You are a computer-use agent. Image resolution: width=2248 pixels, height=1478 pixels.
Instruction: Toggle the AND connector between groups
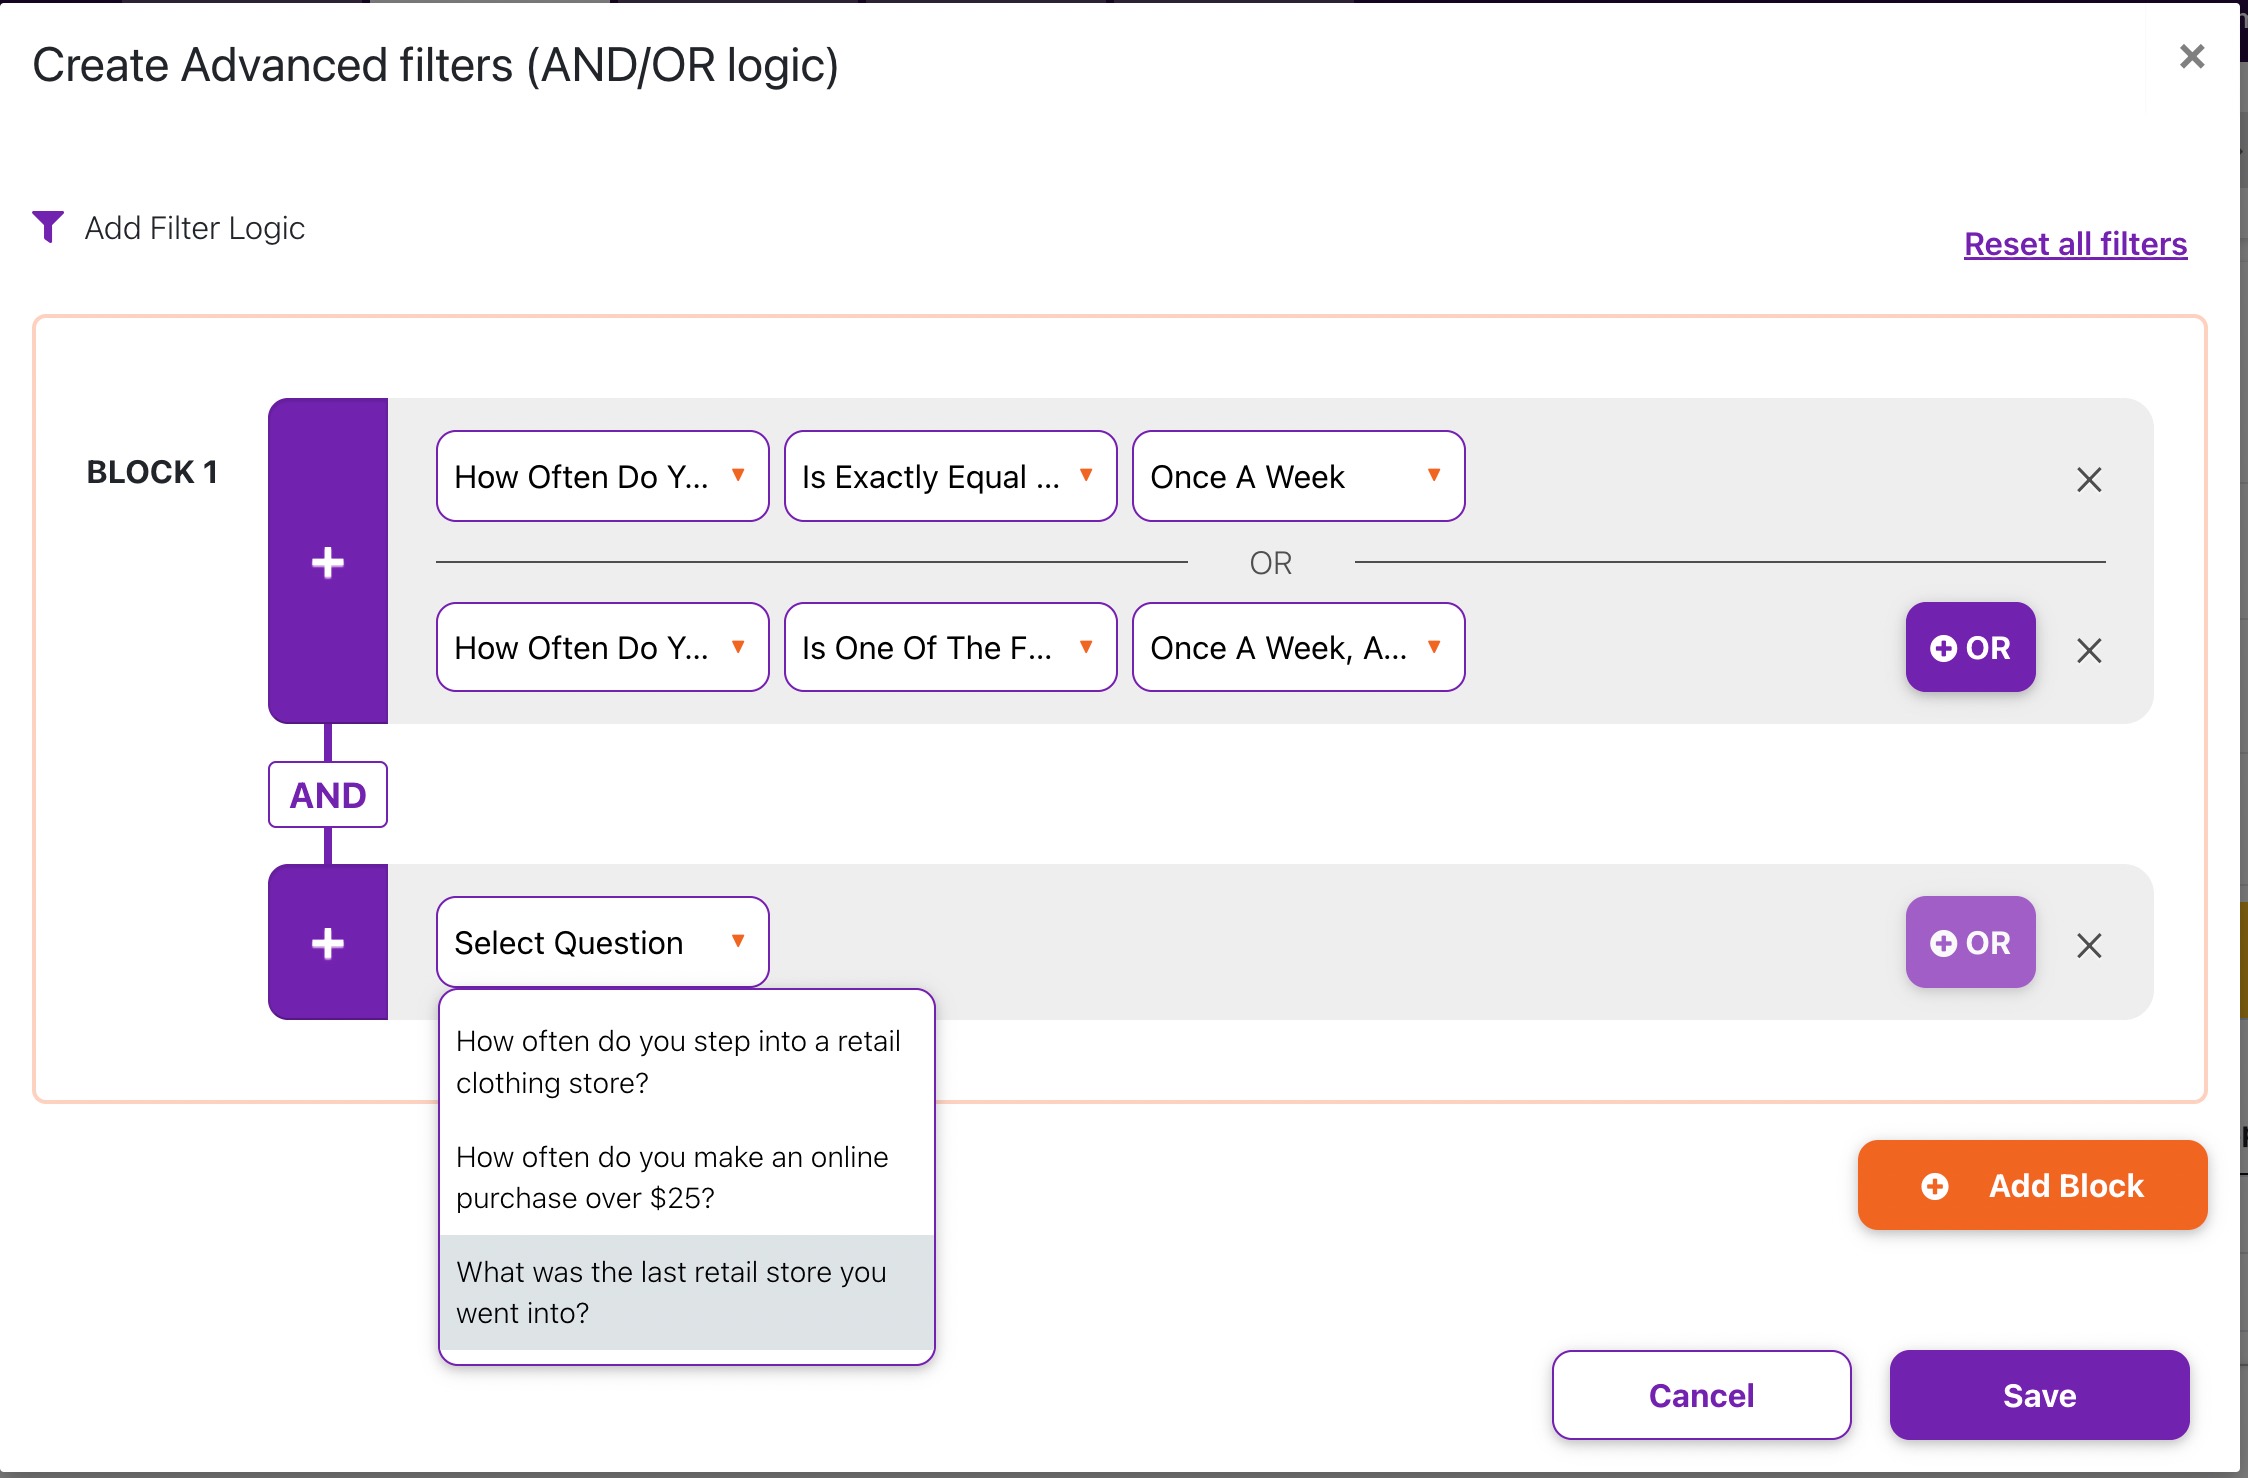pyautogui.click(x=328, y=795)
